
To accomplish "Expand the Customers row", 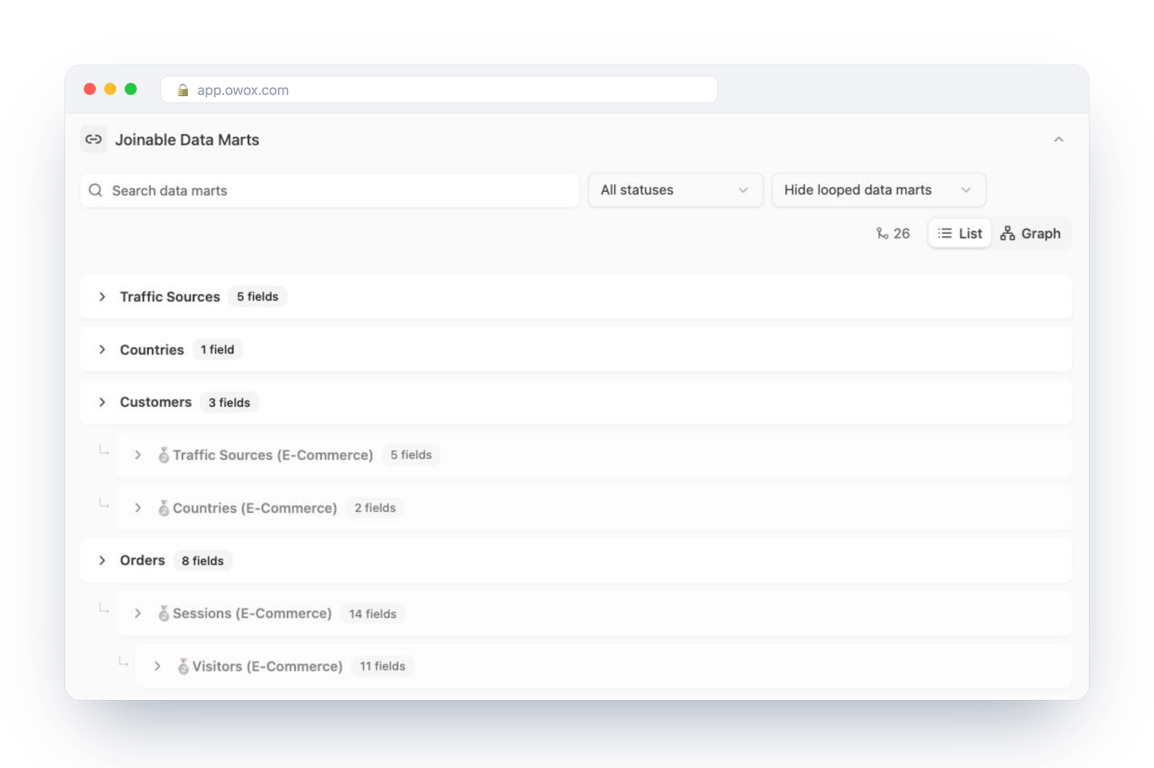I will coord(102,402).
